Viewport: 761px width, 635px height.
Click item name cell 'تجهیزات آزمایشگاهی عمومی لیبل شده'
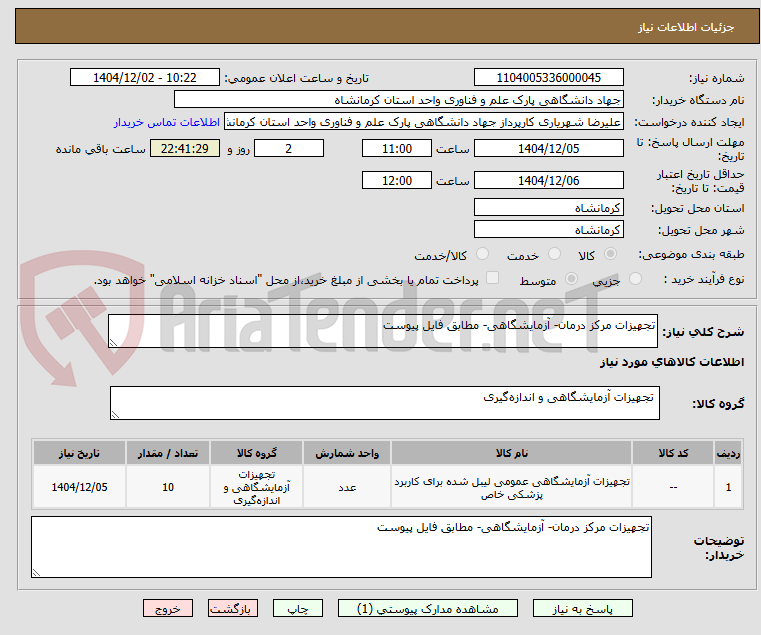[512, 487]
